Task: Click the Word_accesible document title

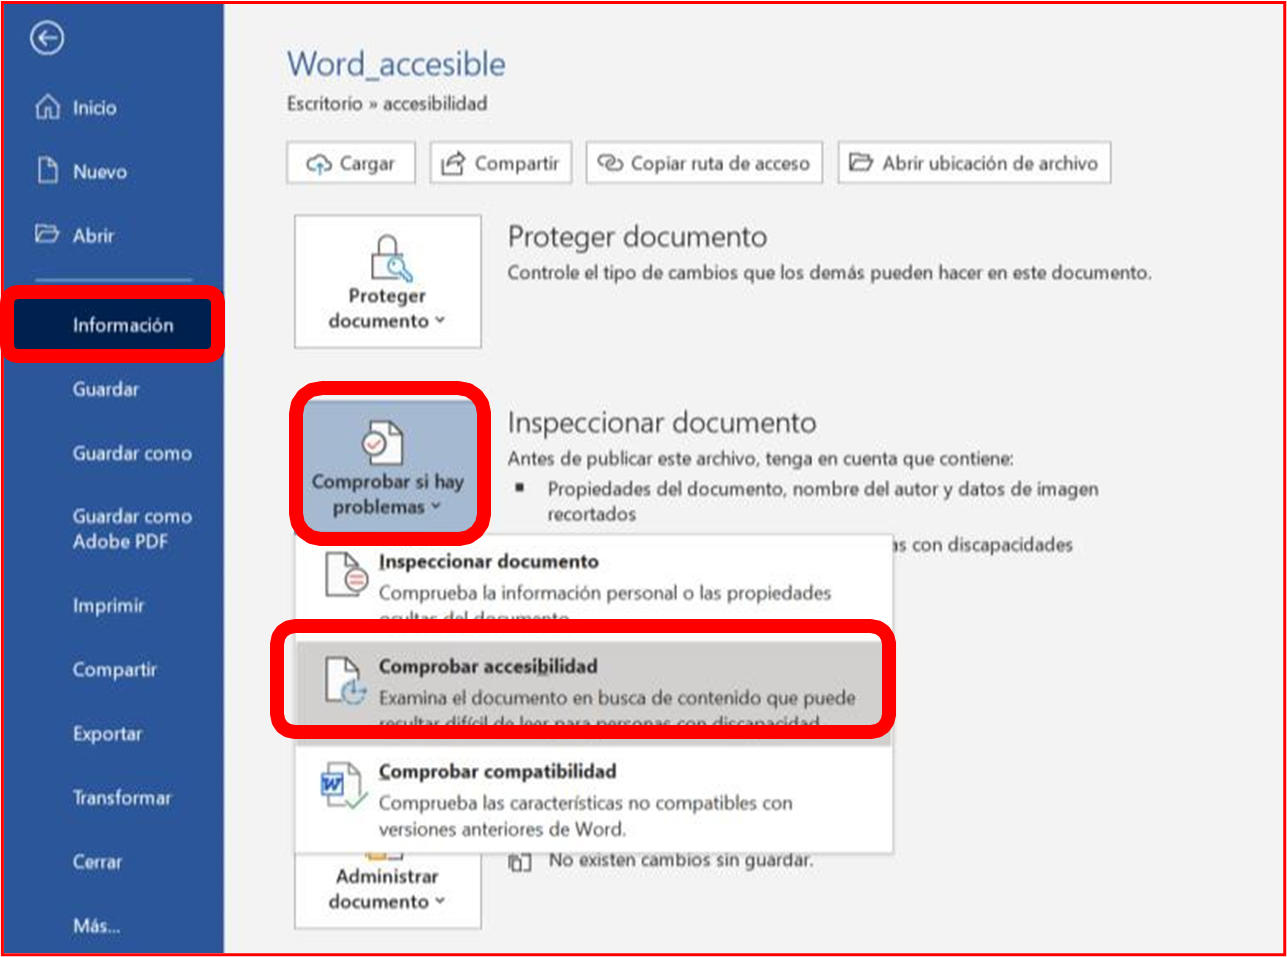Action: (396, 64)
